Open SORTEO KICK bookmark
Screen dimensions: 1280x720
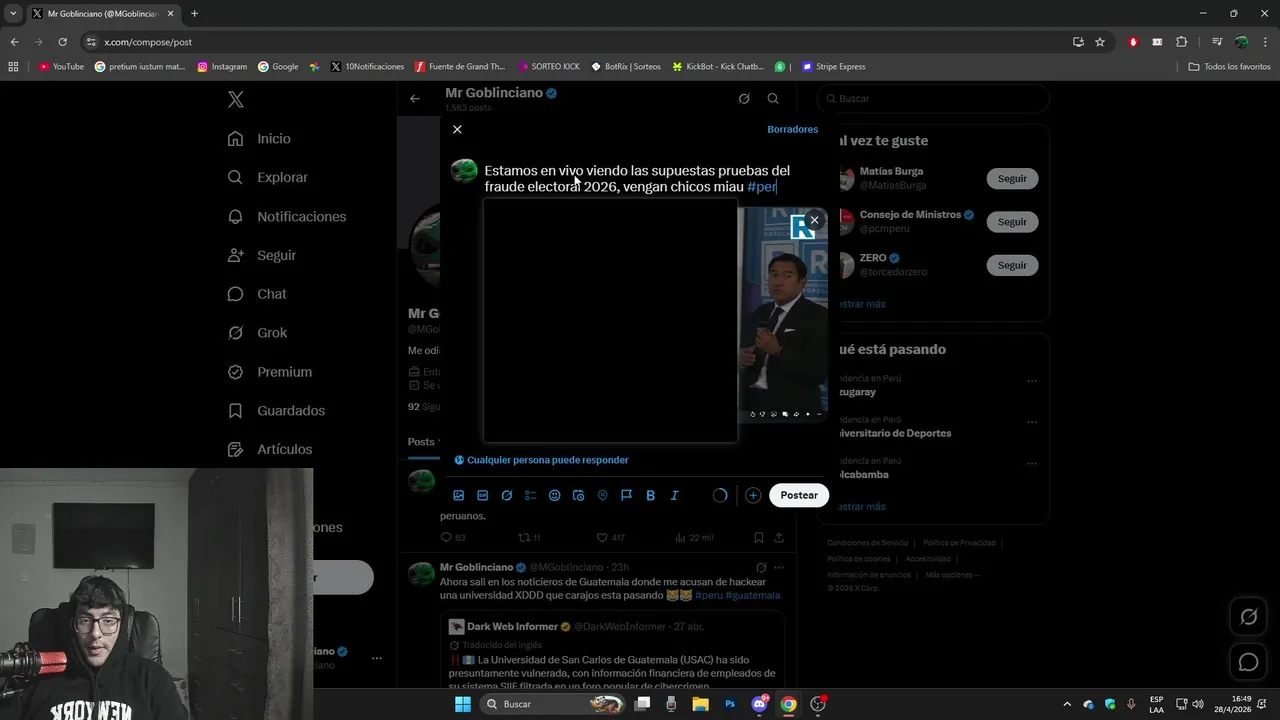(549, 67)
